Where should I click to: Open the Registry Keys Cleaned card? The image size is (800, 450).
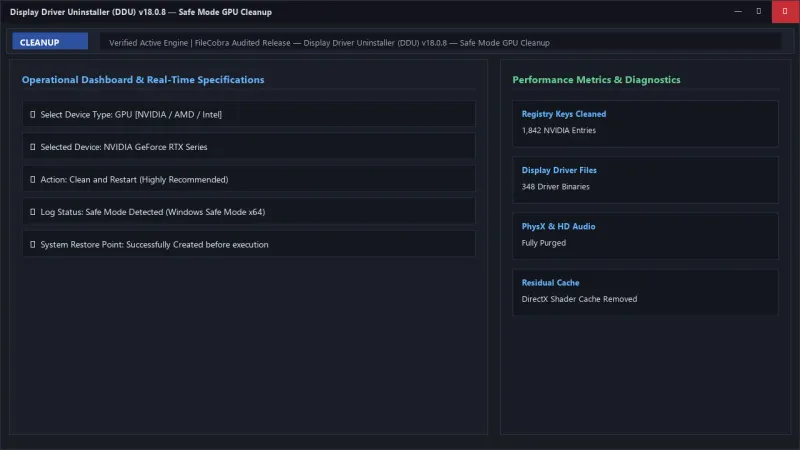pyautogui.click(x=645, y=123)
